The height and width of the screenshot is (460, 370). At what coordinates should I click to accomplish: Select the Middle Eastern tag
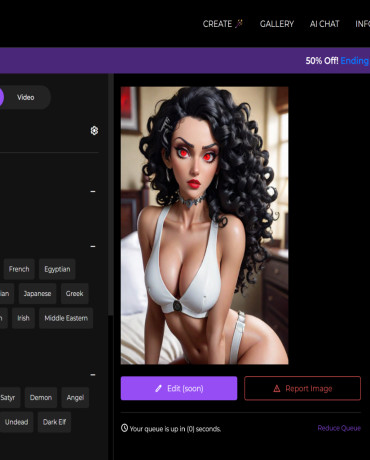(x=66, y=318)
